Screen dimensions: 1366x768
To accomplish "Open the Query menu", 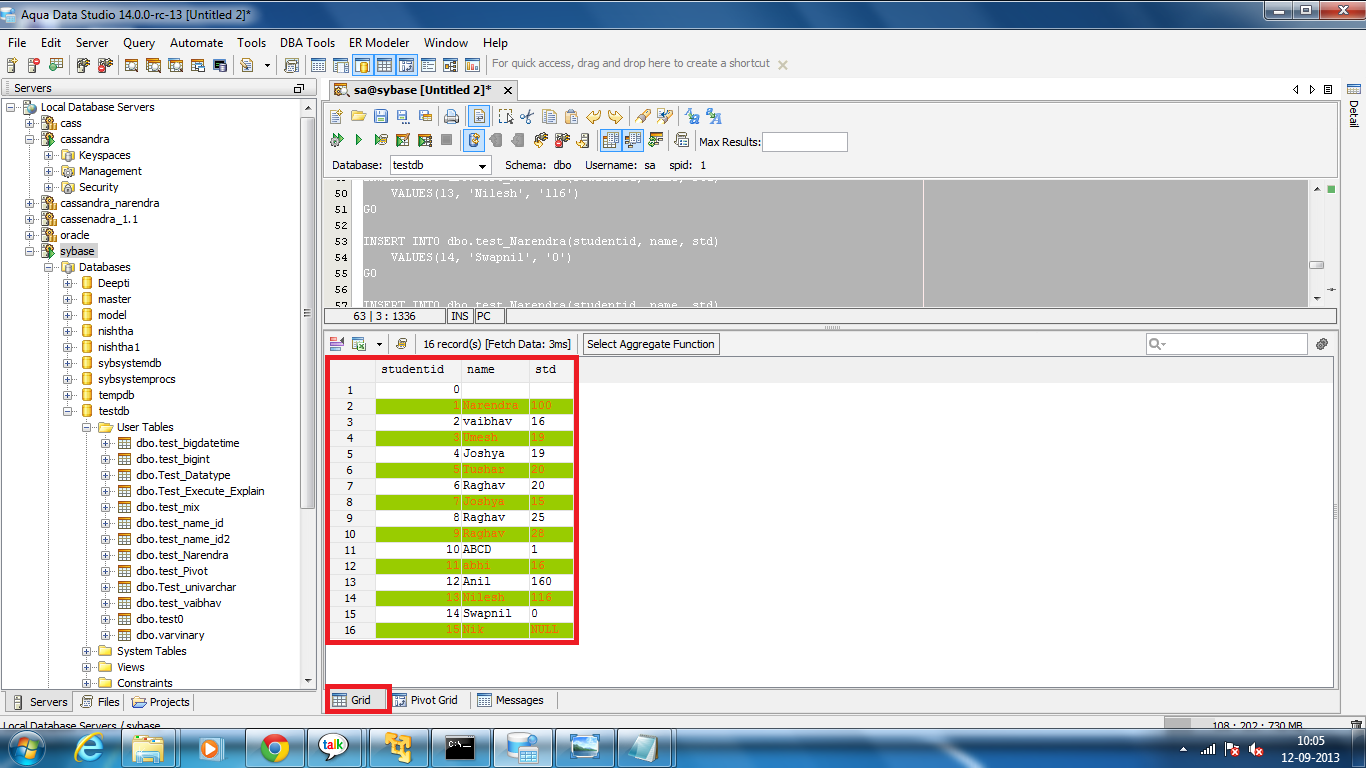I will (x=139, y=43).
